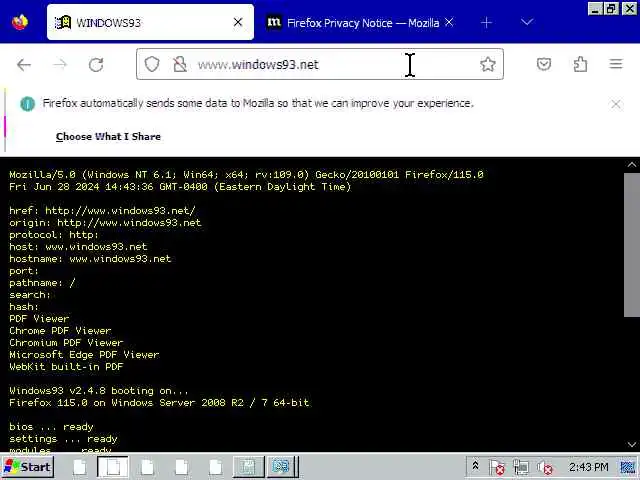
Task: Click the 'Fri Jun 28 2024' date line
Action: point(180,187)
